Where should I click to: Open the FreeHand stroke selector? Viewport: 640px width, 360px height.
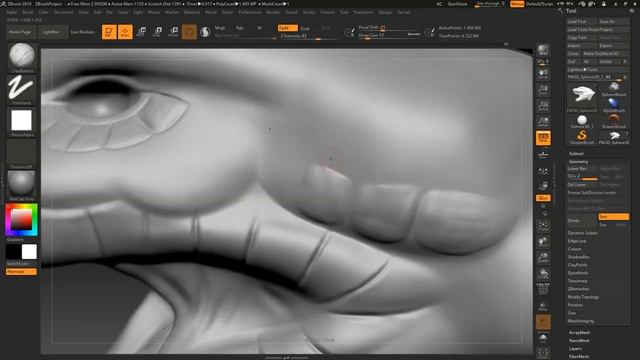point(22,90)
